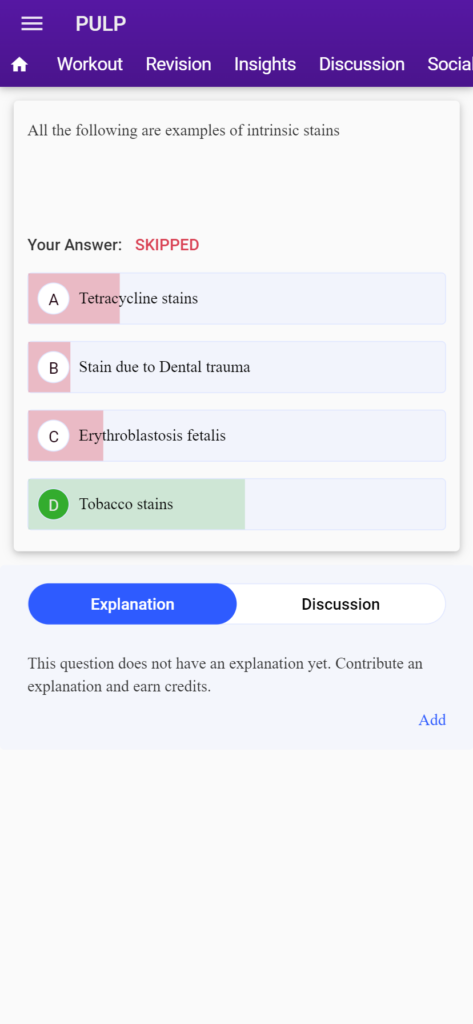Open the Workout tab
The height and width of the screenshot is (1024, 473).
90,64
